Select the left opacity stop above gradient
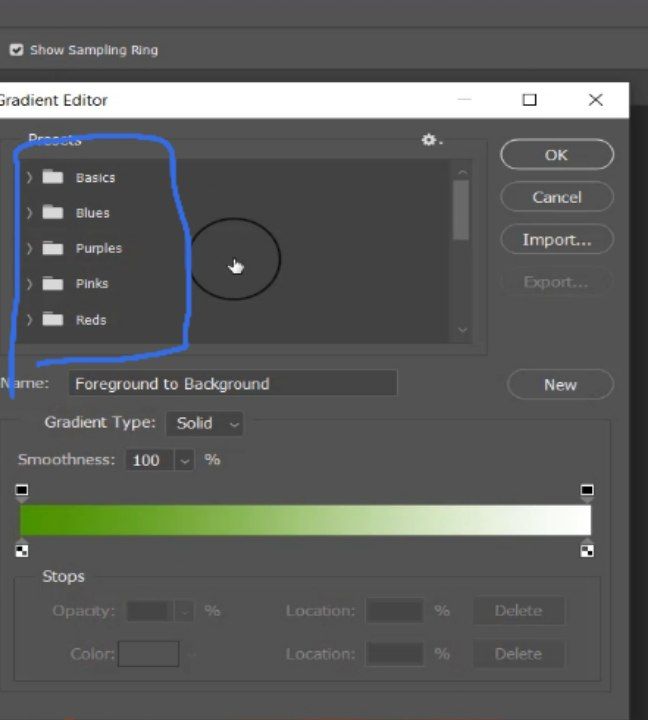648x720 pixels. 22,491
